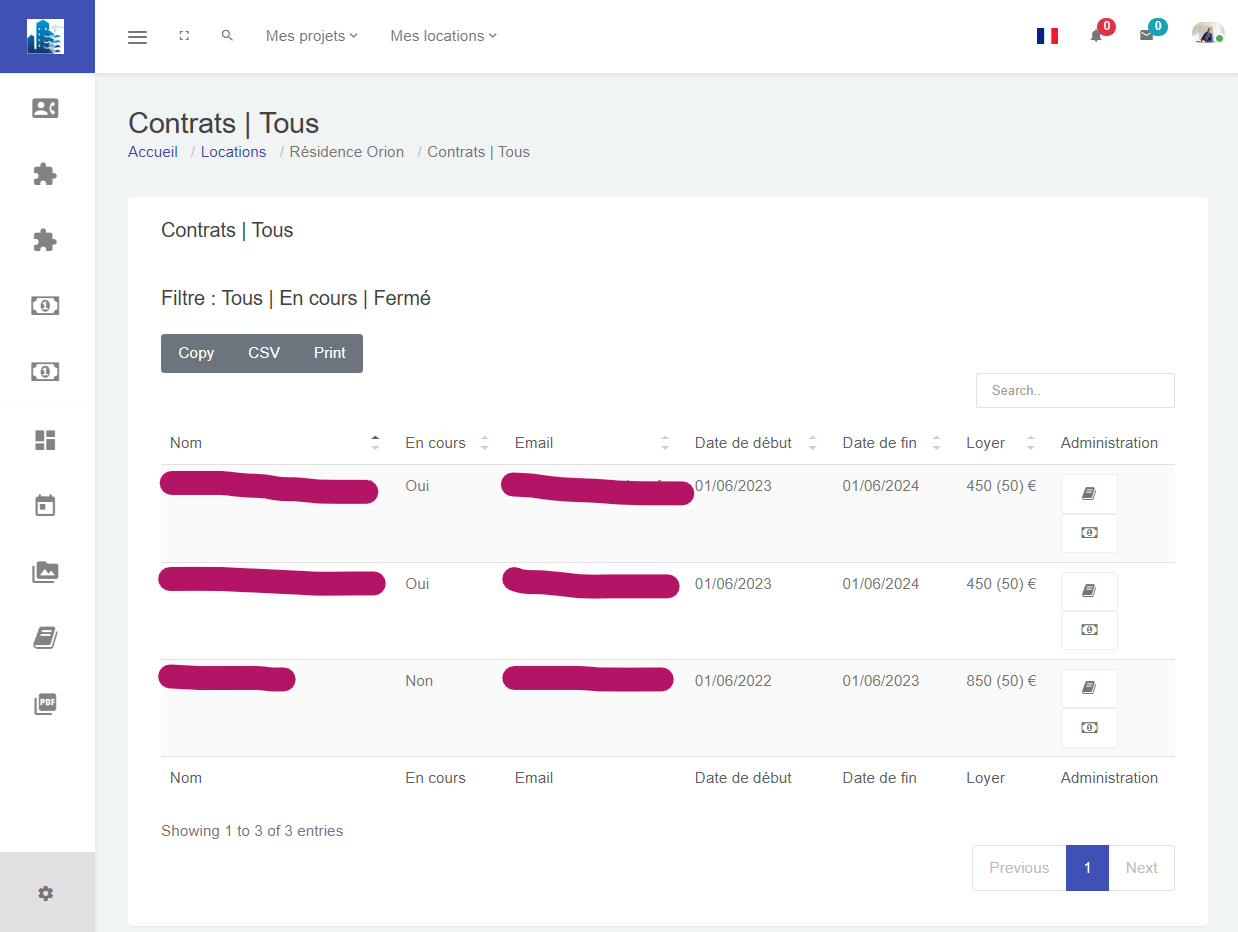The width and height of the screenshot is (1238, 932).
Task: Click the book icon in first contract row
Action: pyautogui.click(x=1089, y=493)
